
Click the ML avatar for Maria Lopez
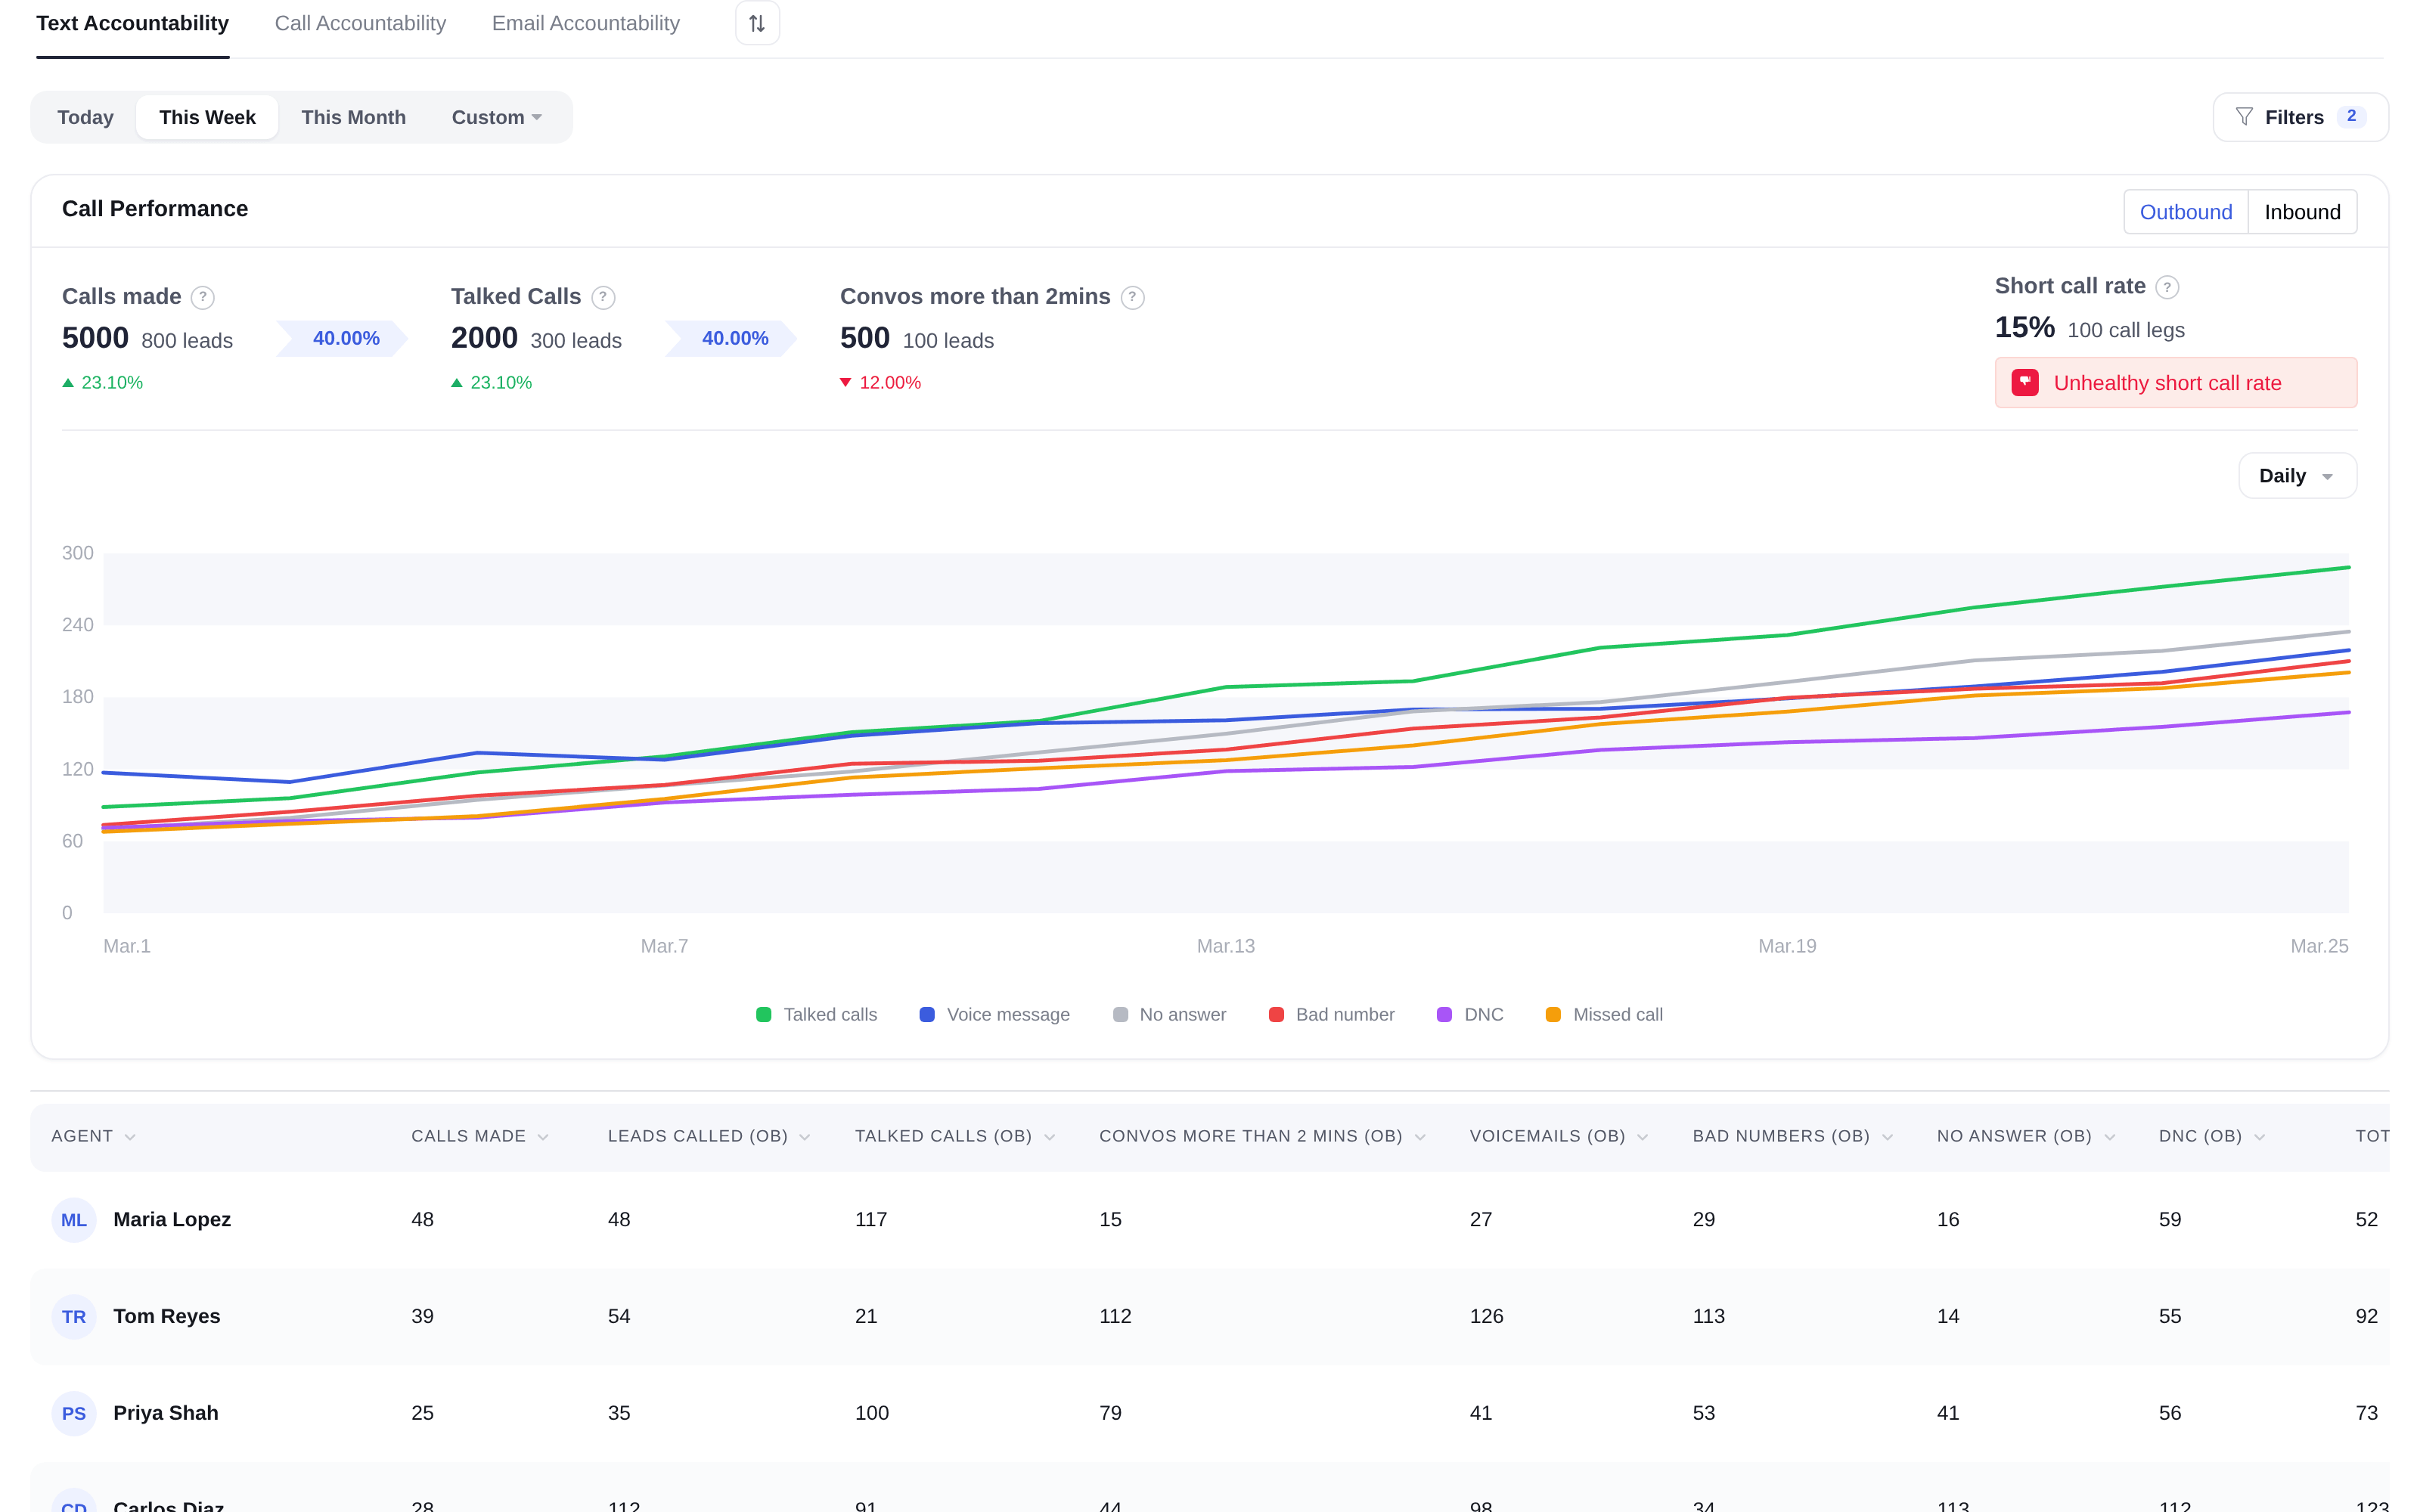pos(74,1220)
